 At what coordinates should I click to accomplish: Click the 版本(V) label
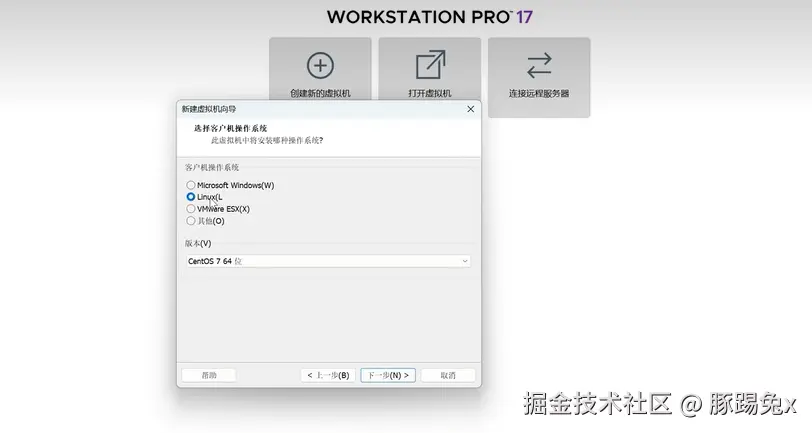pyautogui.click(x=198, y=243)
